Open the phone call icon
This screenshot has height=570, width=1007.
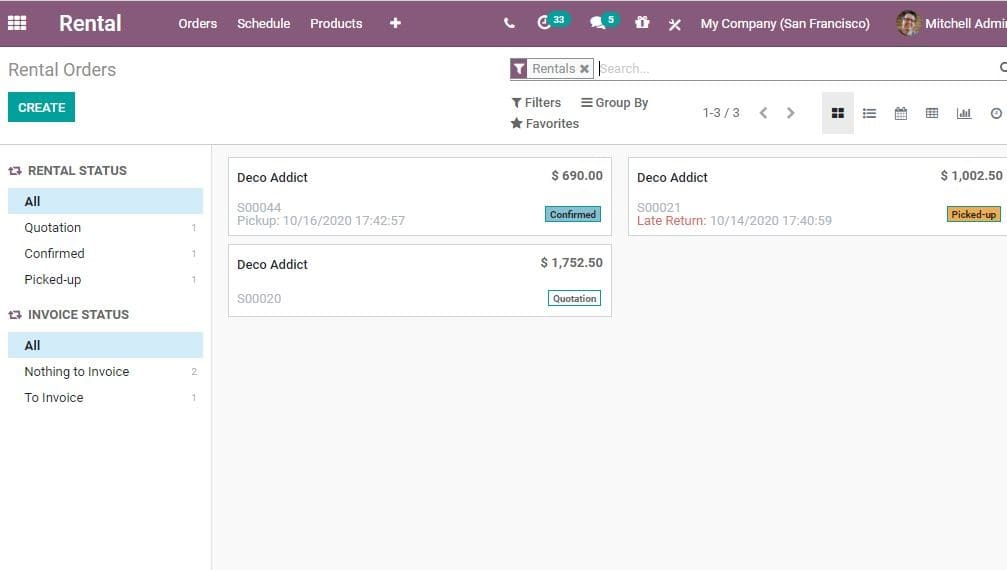(x=509, y=23)
